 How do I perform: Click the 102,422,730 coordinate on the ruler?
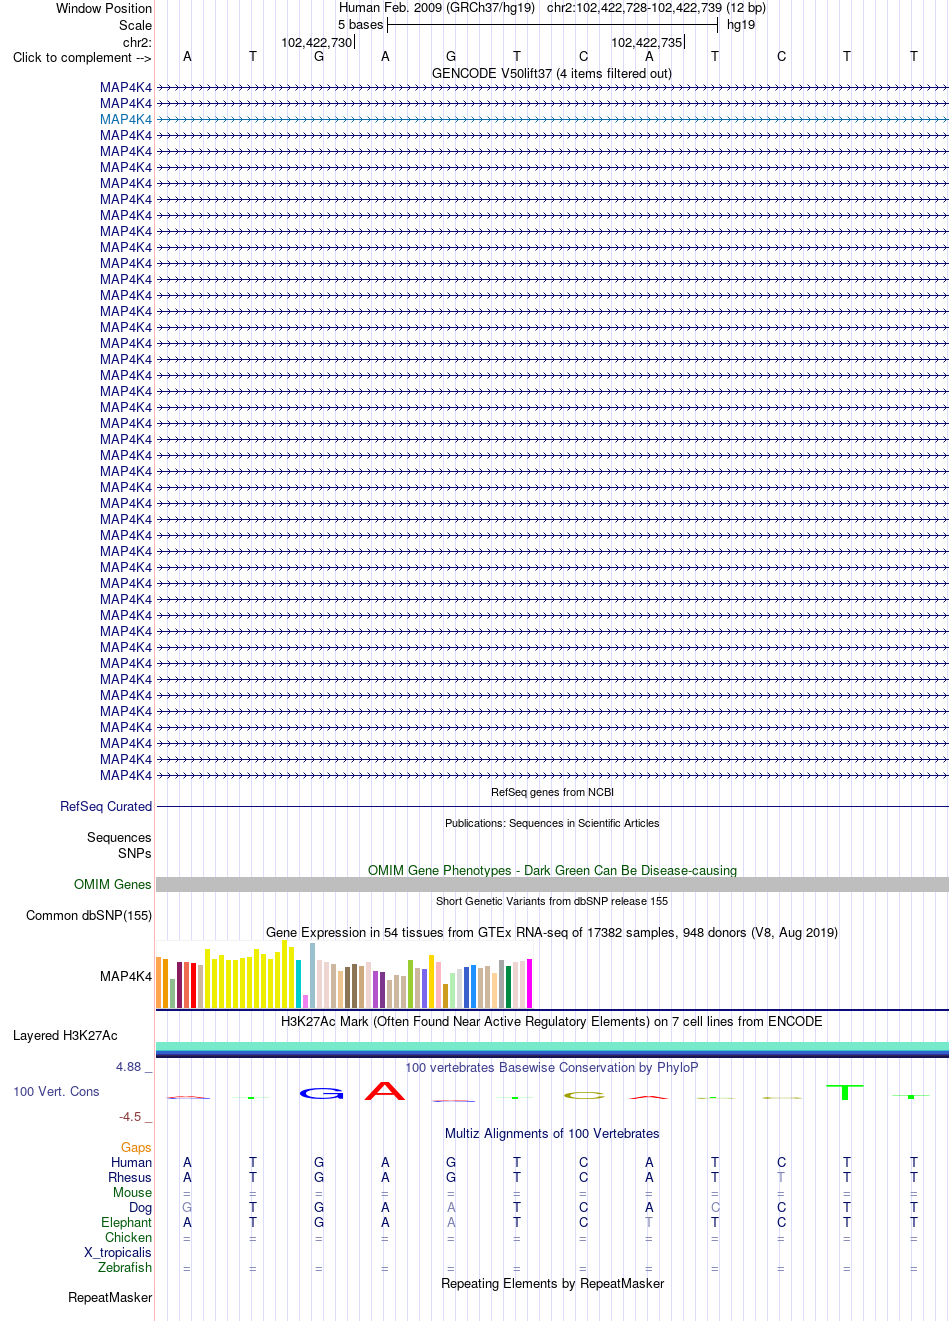tap(317, 42)
